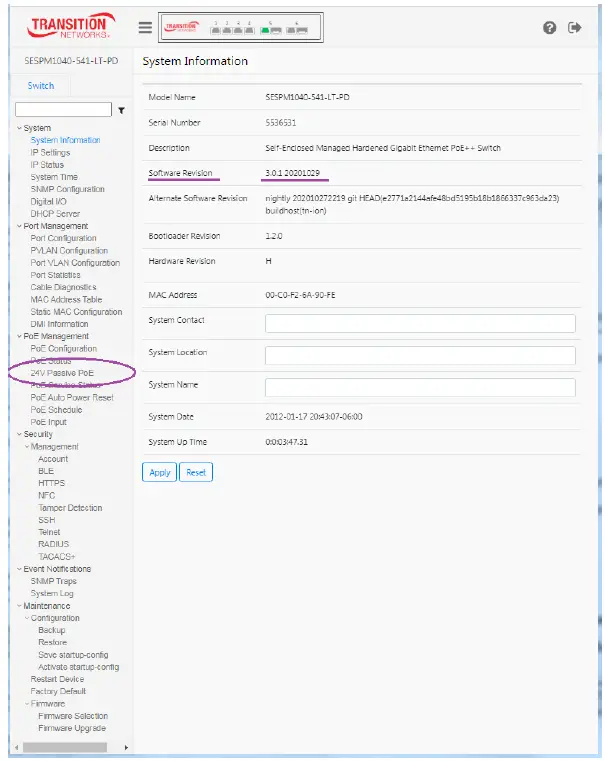
Task: Open Port VLAN Configuration page
Action: coord(75,263)
